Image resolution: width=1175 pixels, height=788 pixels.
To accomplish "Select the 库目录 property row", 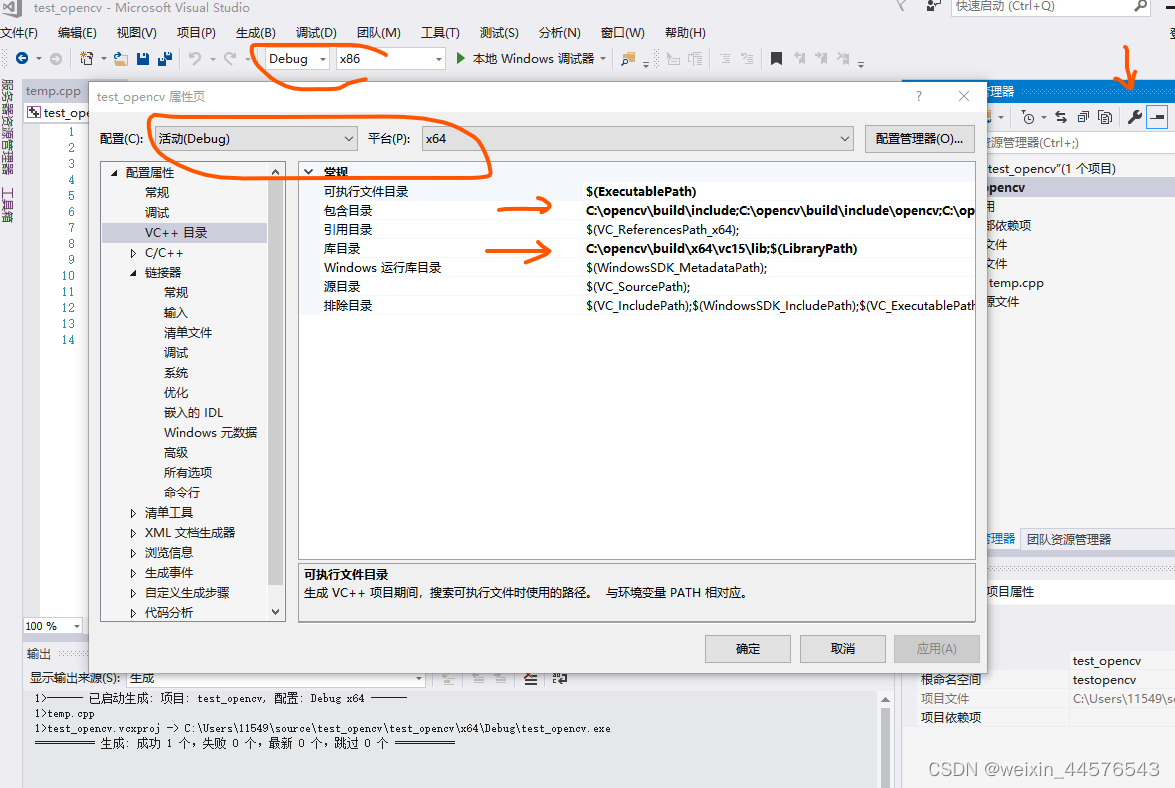I will tap(637, 249).
